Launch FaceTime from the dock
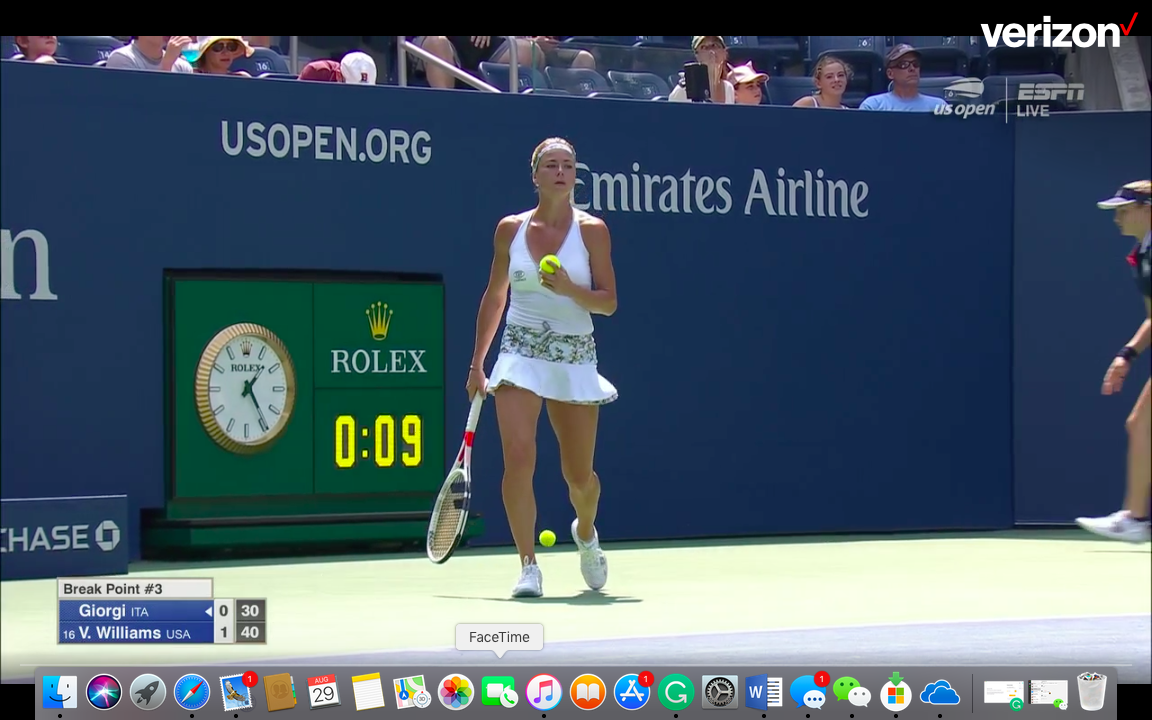 (x=499, y=692)
